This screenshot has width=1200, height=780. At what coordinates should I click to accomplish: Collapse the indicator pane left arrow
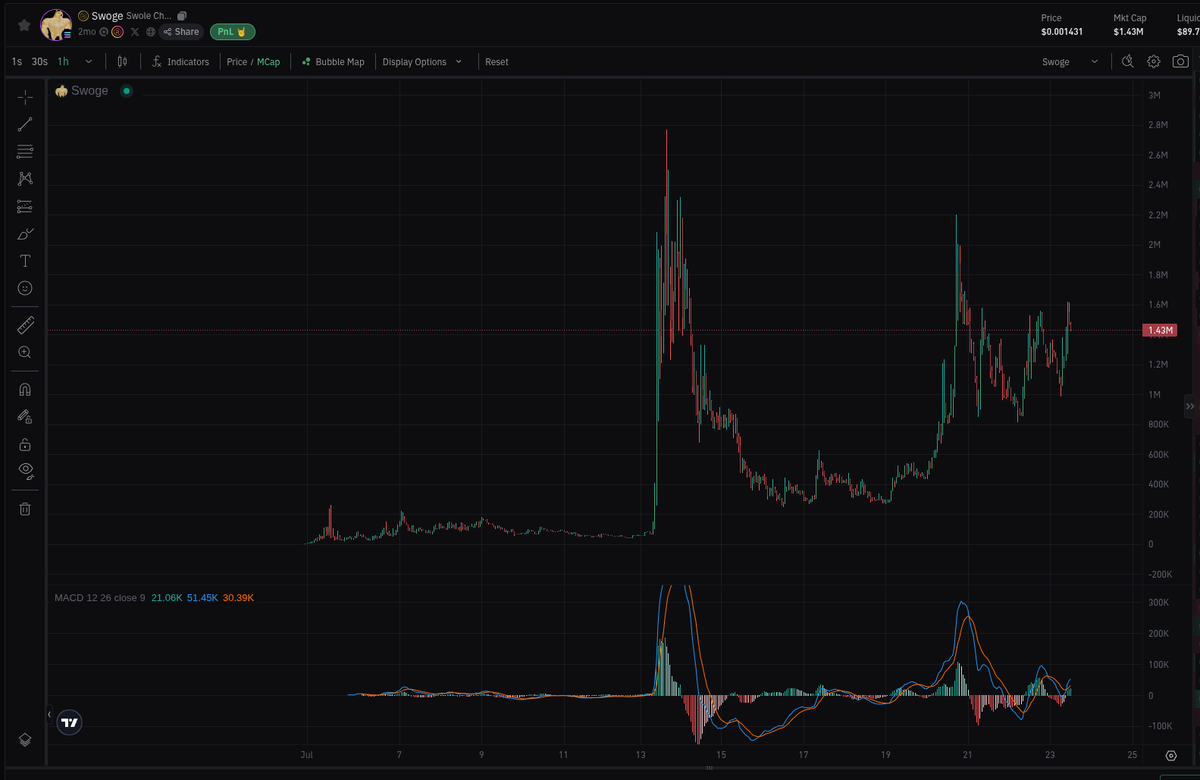[x=49, y=714]
